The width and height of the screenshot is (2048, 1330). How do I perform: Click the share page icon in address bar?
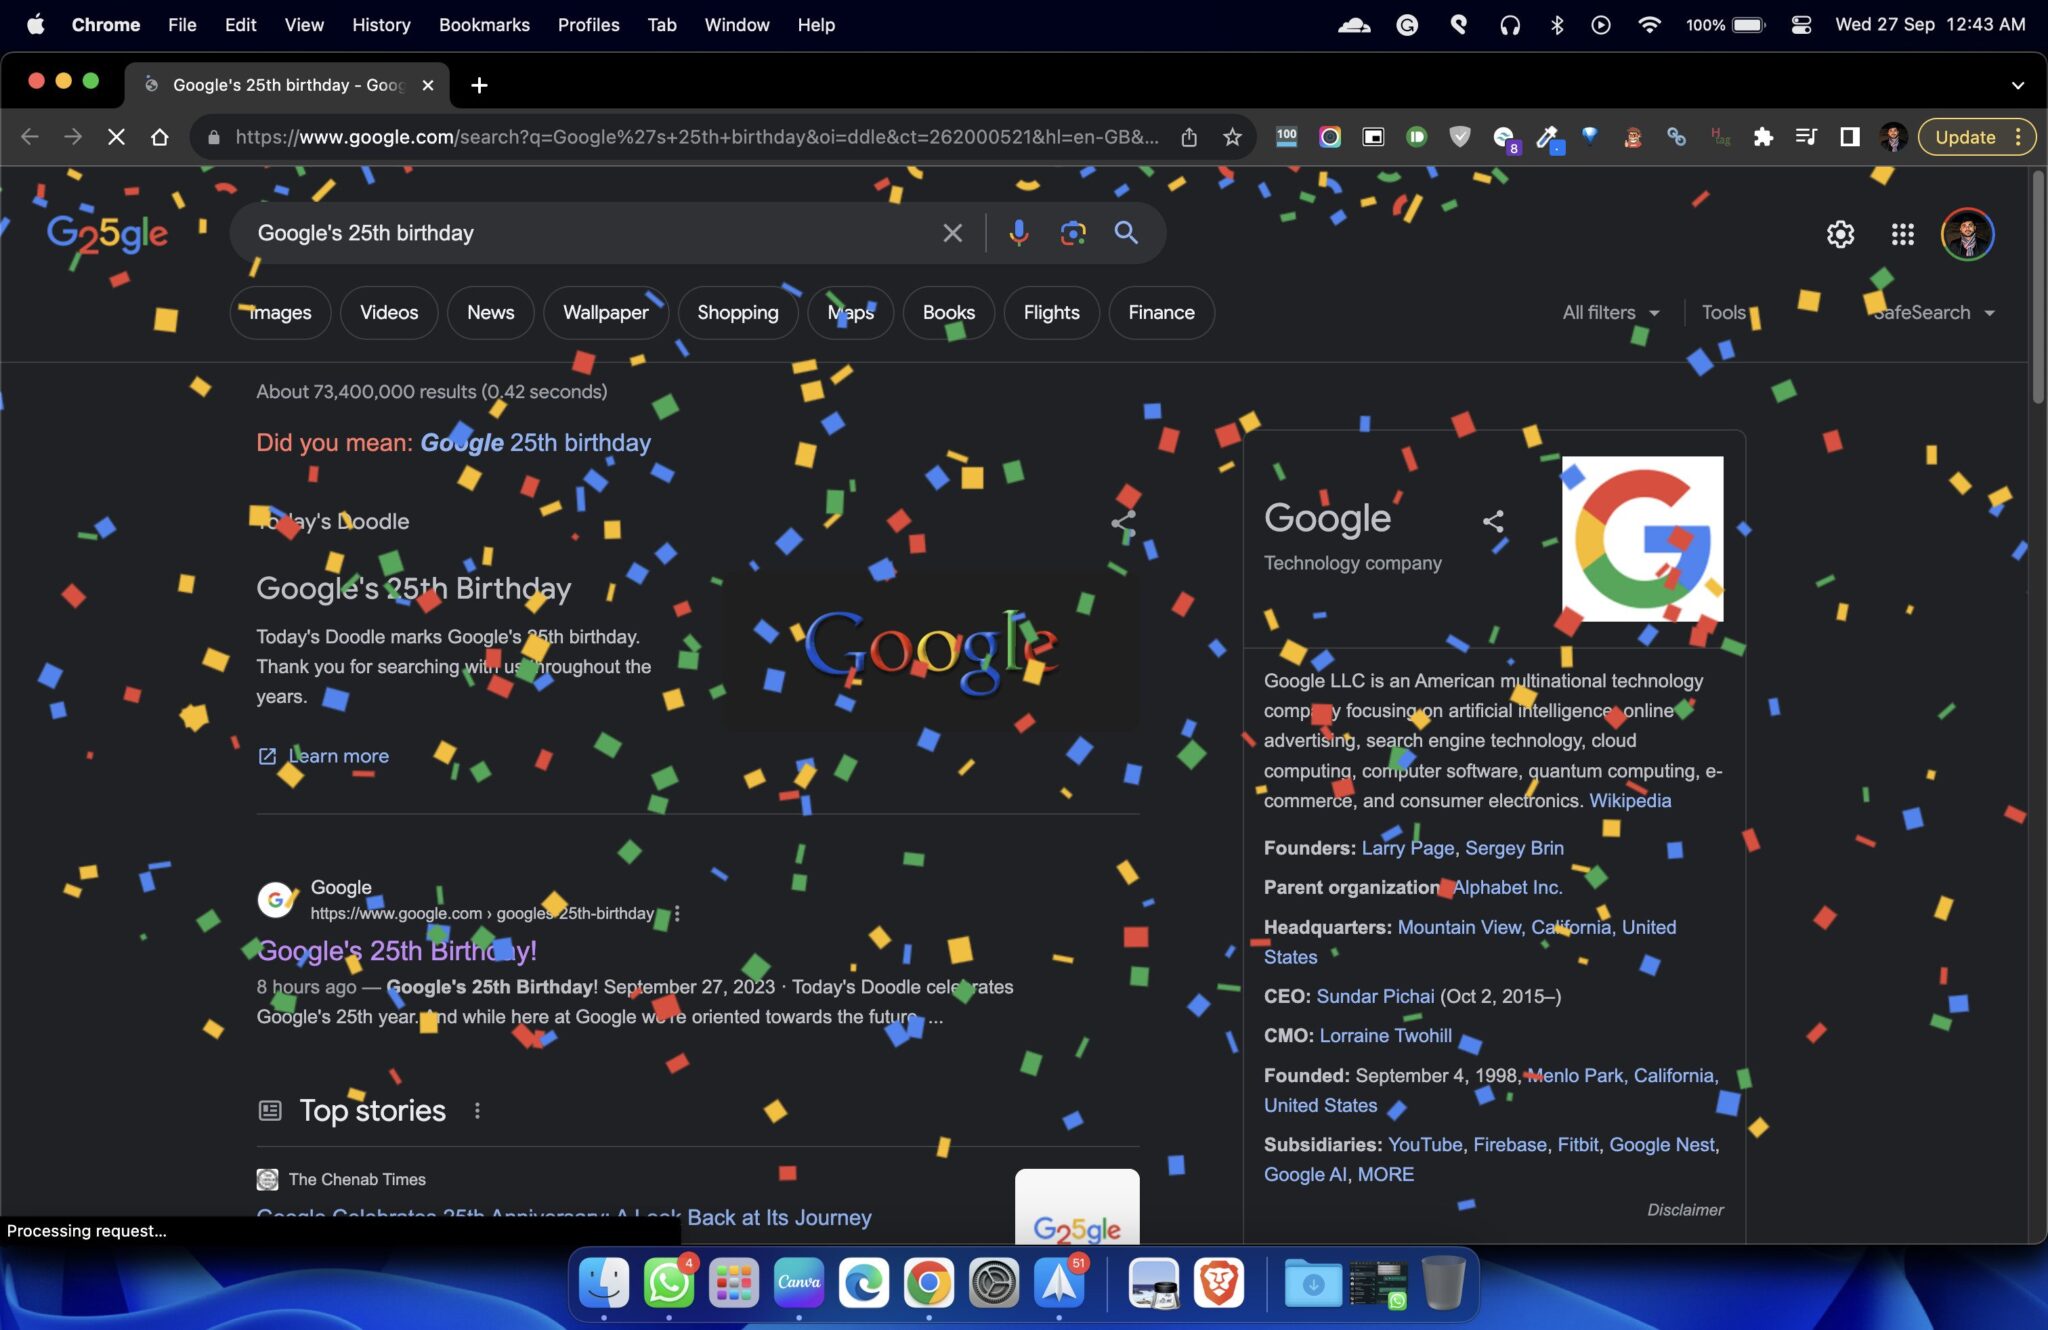pyautogui.click(x=1189, y=137)
